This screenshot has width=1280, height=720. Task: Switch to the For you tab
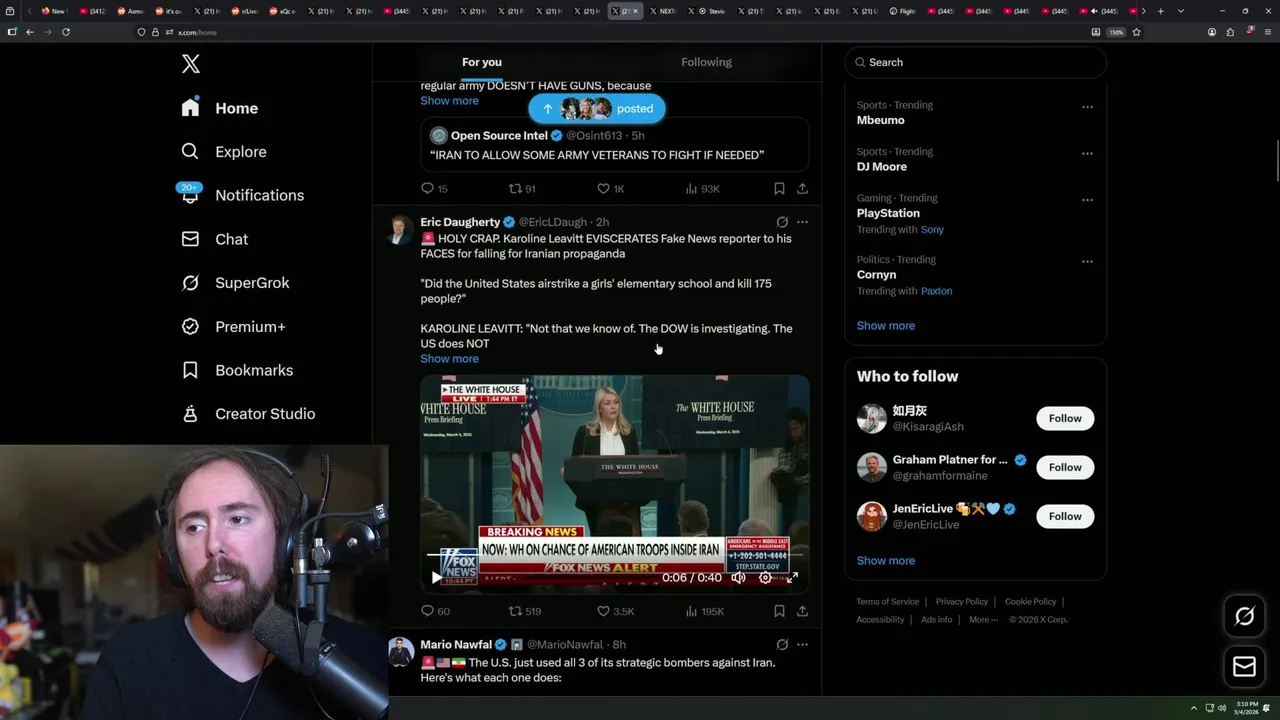coord(482,62)
